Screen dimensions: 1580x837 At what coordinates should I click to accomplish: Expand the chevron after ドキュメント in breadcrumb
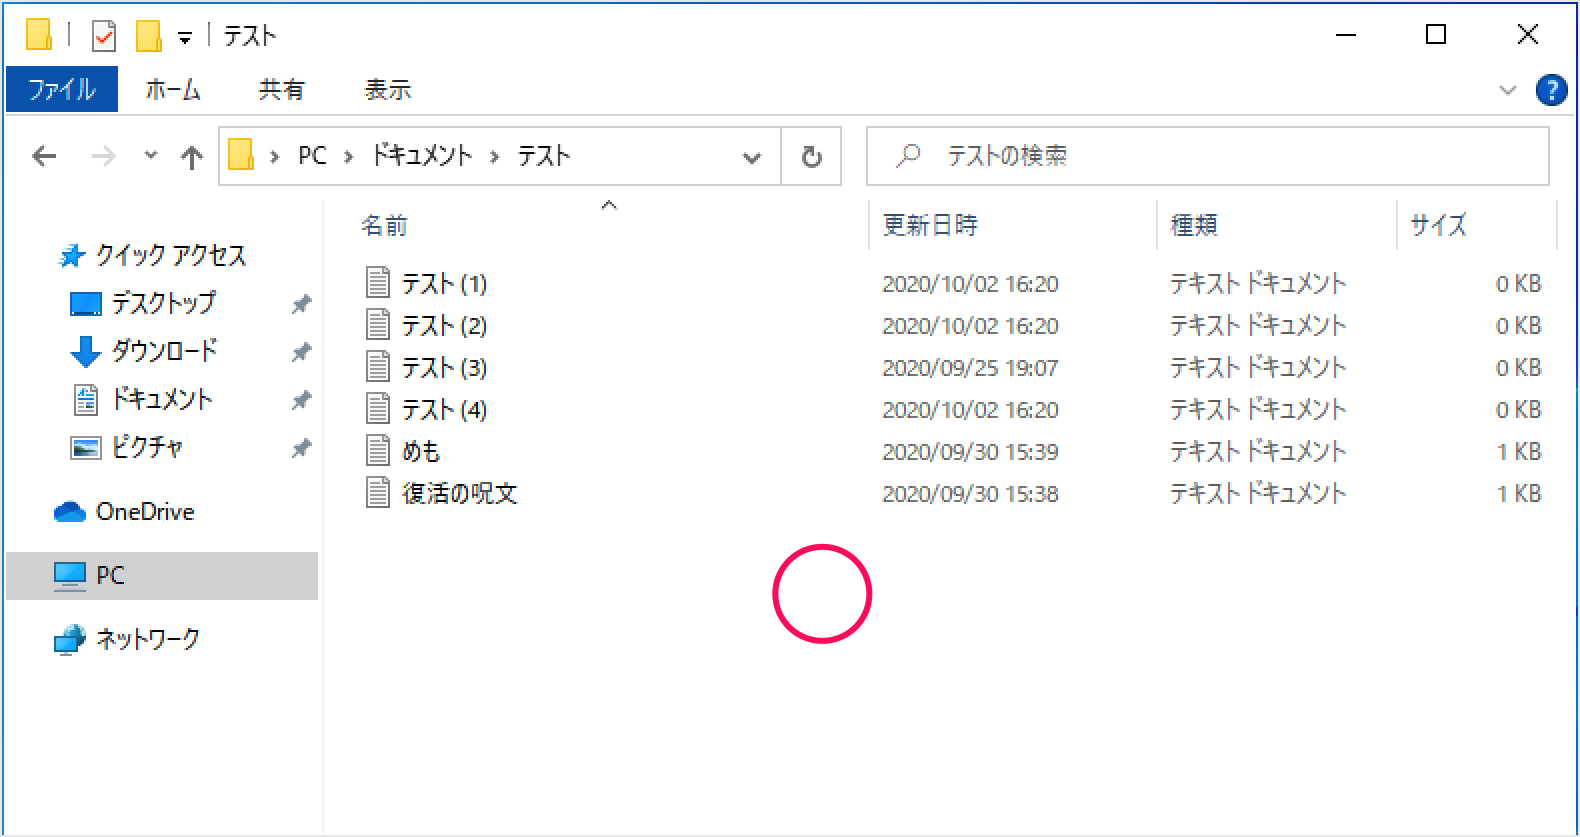tap(494, 156)
